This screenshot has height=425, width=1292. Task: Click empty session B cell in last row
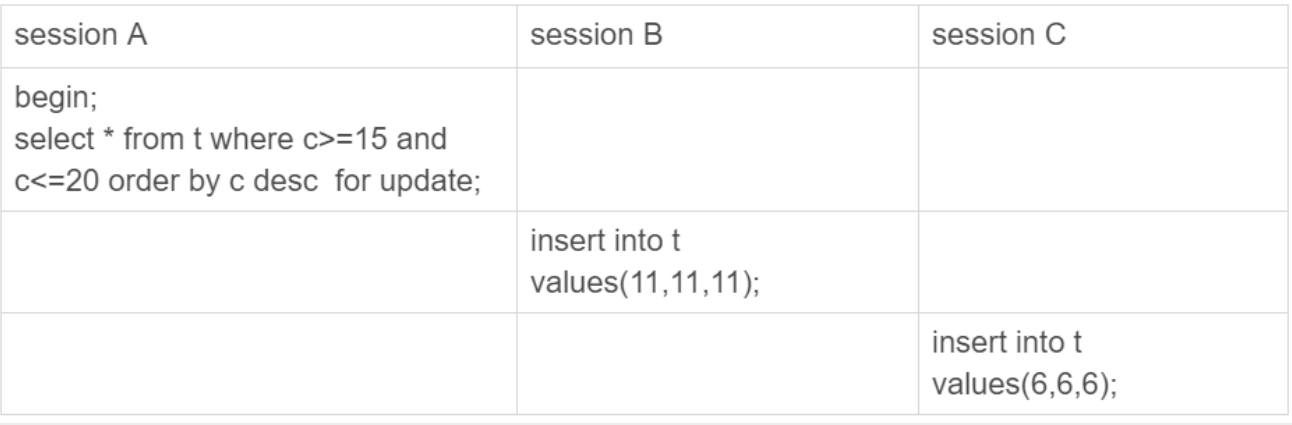(717, 363)
